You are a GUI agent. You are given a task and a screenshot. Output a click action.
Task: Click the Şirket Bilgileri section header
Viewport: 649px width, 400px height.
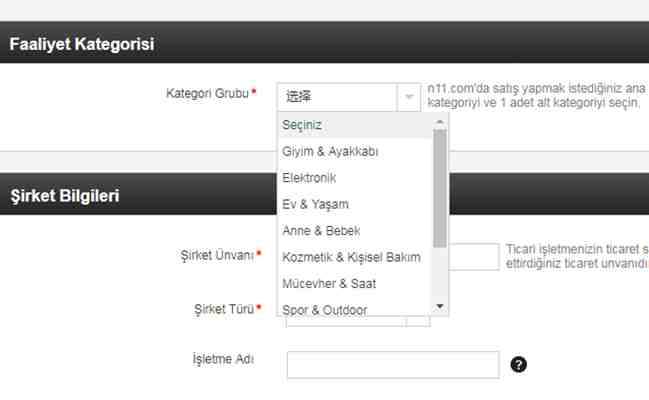point(65,195)
